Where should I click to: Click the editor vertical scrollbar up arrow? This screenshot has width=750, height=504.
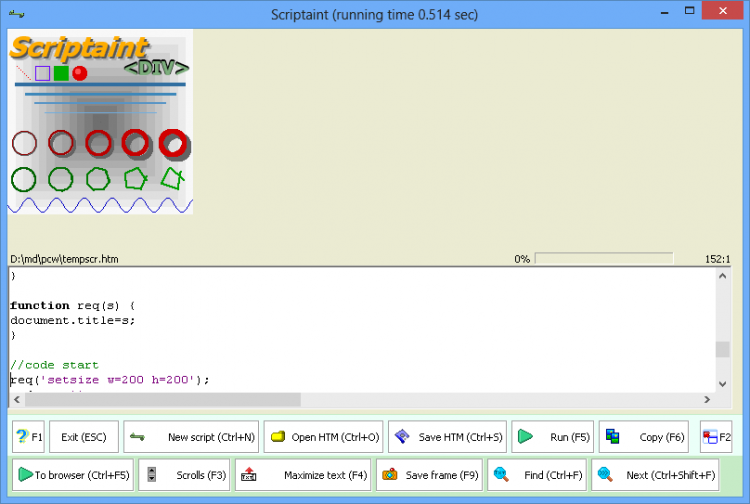coord(723,276)
